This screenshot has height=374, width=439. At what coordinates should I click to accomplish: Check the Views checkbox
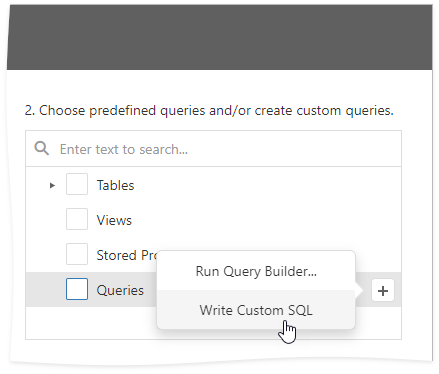(x=77, y=219)
